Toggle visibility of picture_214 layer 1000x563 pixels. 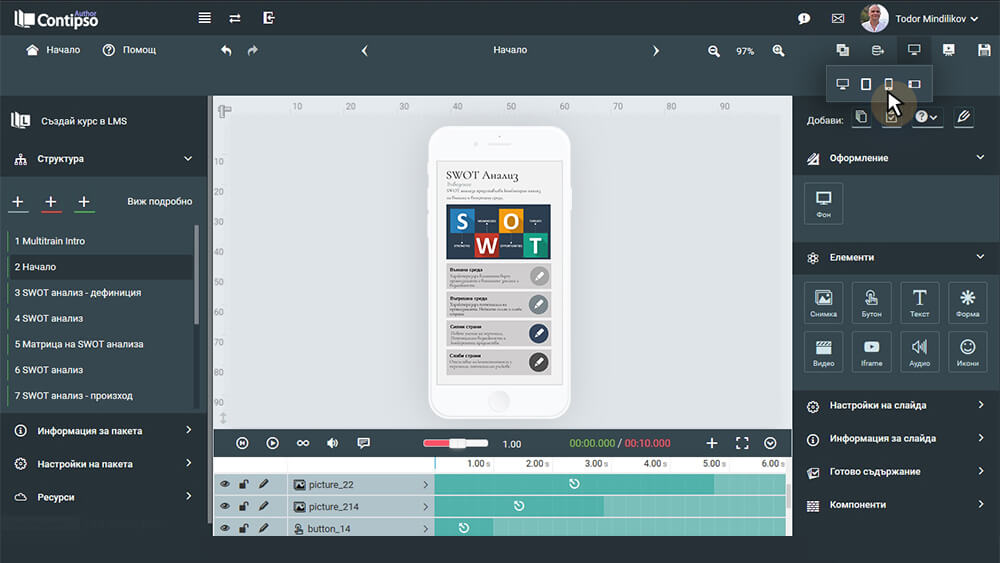pyautogui.click(x=224, y=506)
